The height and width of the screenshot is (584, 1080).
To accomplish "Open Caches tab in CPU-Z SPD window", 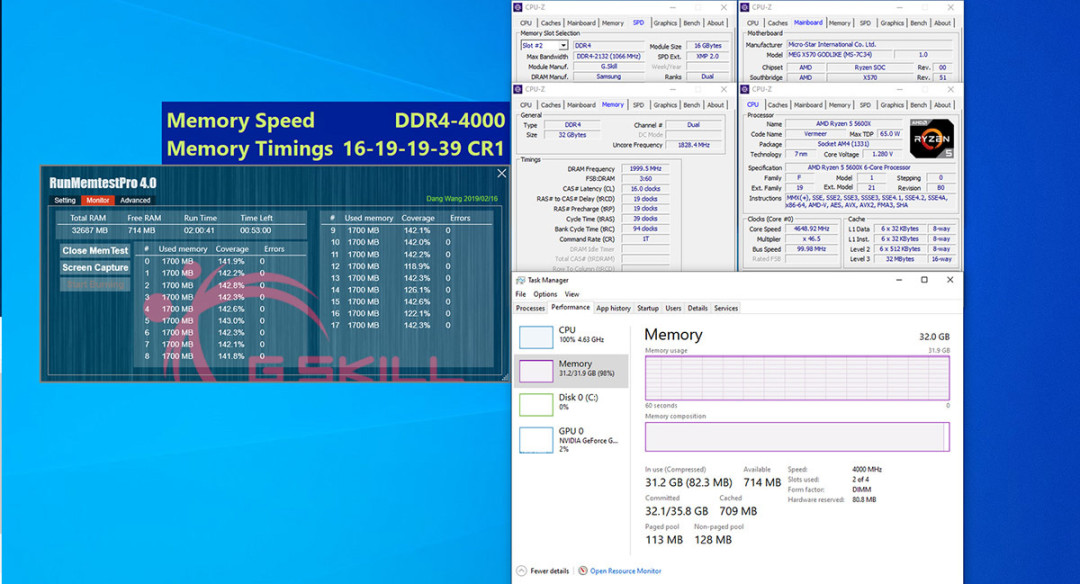I will [550, 23].
